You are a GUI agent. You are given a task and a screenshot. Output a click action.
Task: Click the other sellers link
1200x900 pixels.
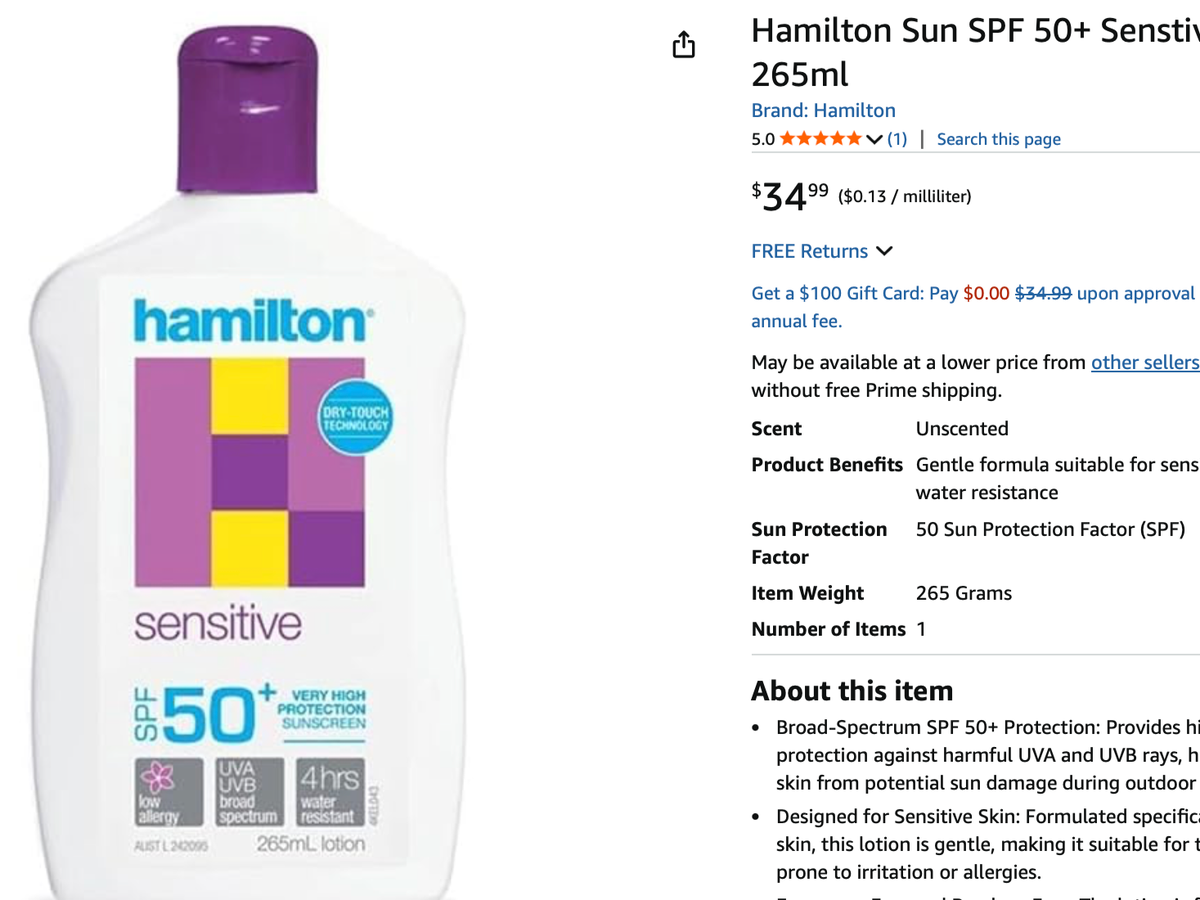click(x=1145, y=362)
